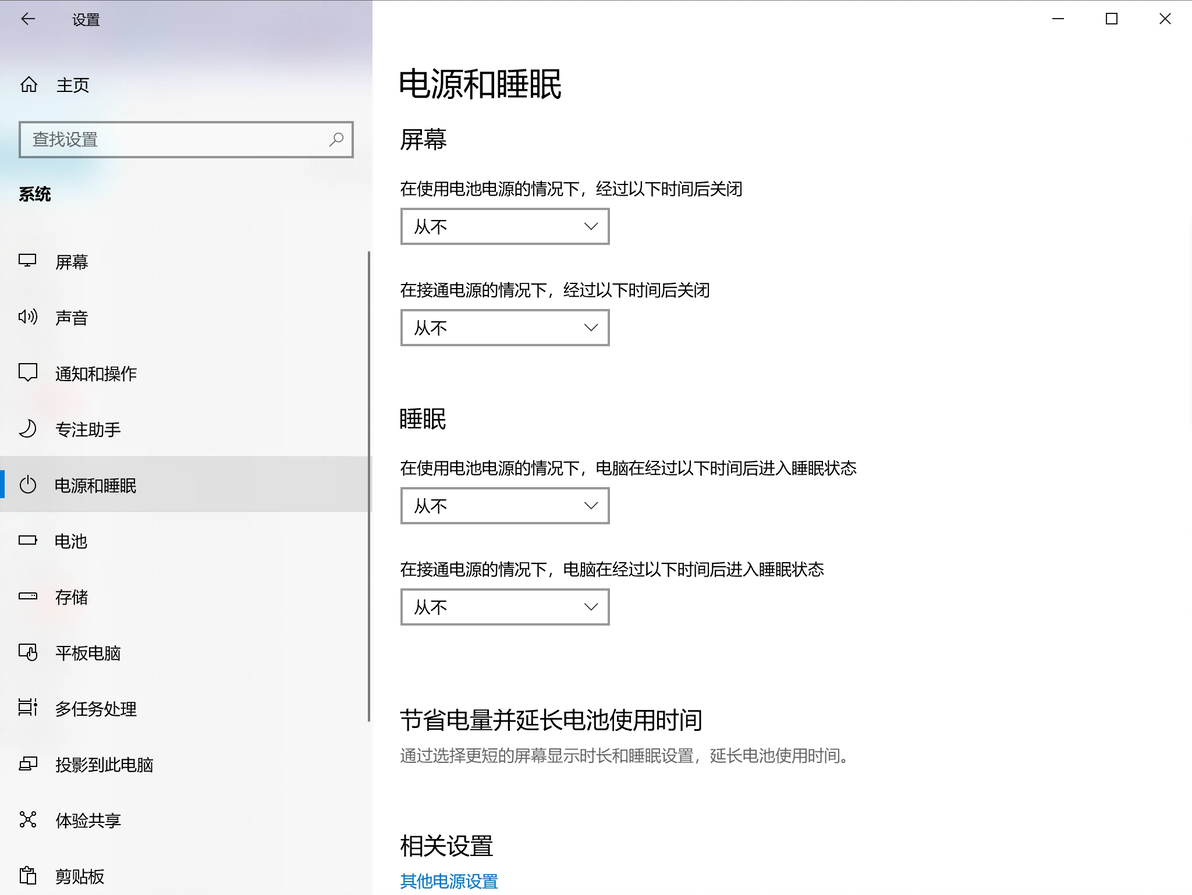Image resolution: width=1192 pixels, height=895 pixels.
Task: Click the notification bubble icon beside 通知和操作
Action: coord(27,373)
